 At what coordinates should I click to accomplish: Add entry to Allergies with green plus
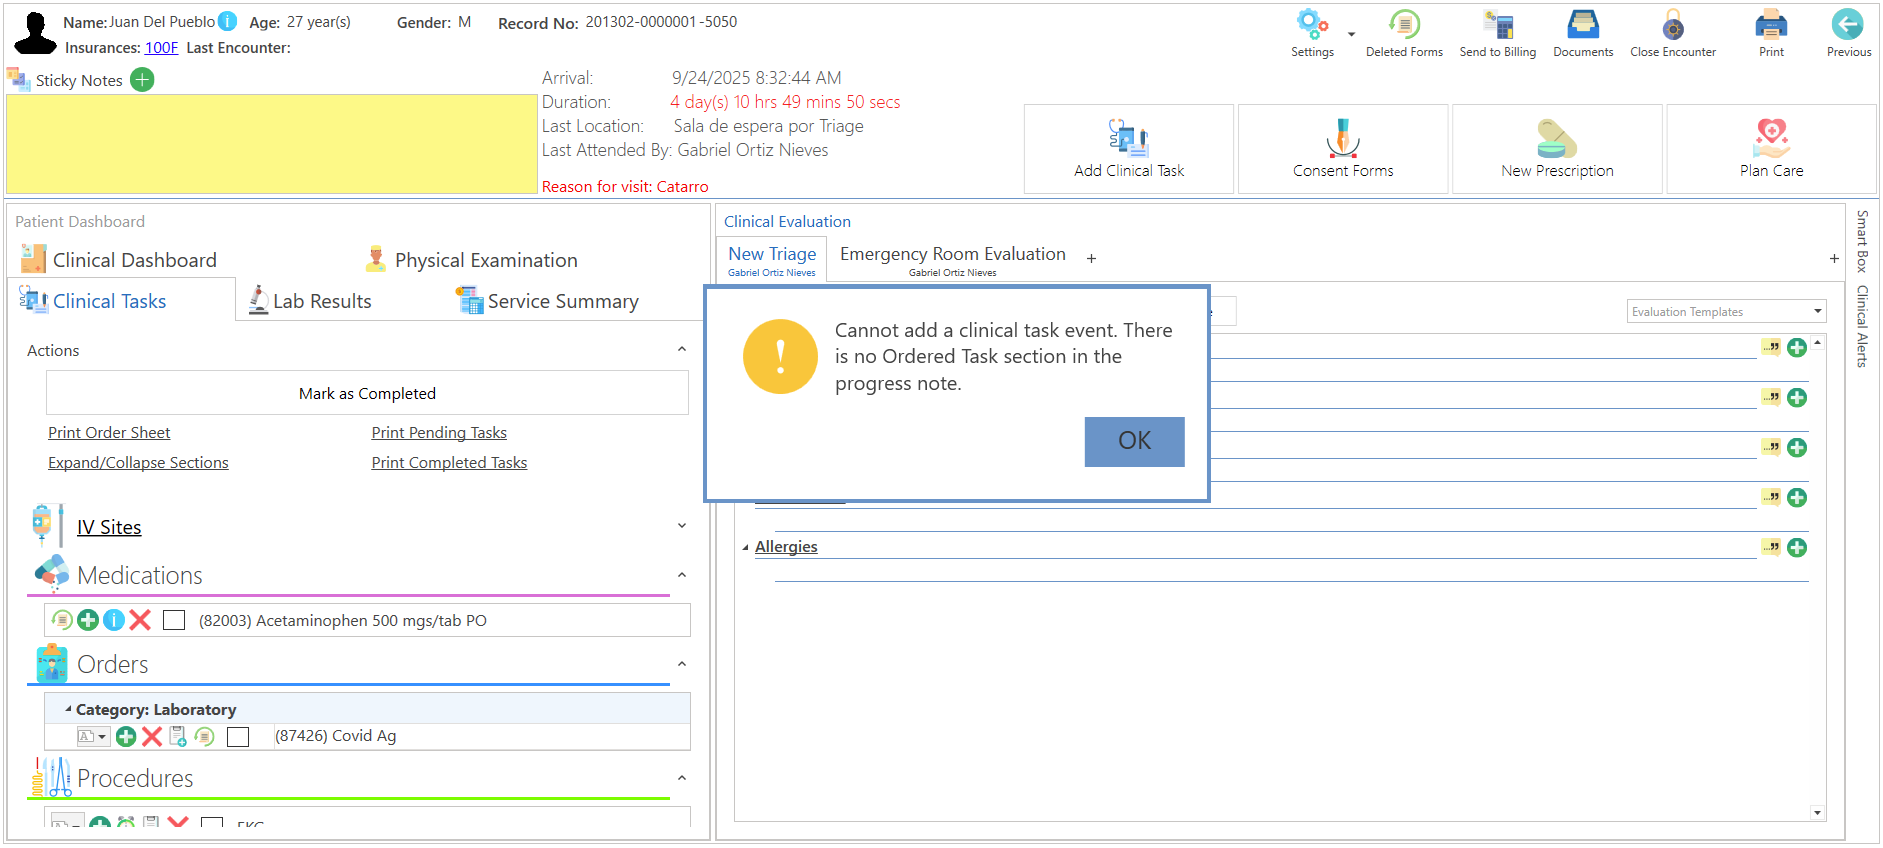pos(1797,547)
